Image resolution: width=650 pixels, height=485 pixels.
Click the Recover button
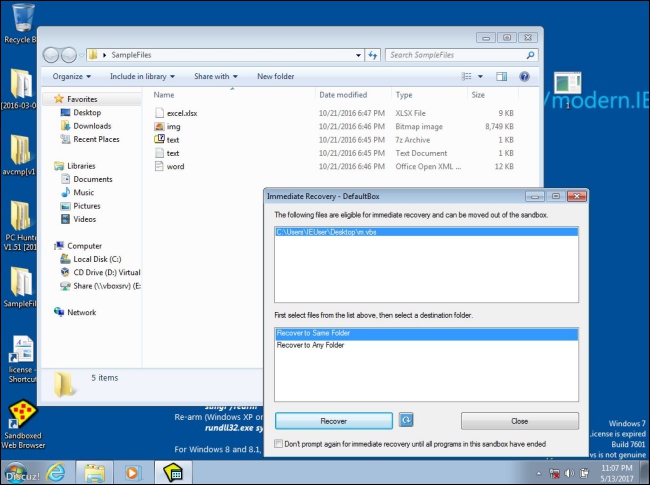[x=334, y=421]
